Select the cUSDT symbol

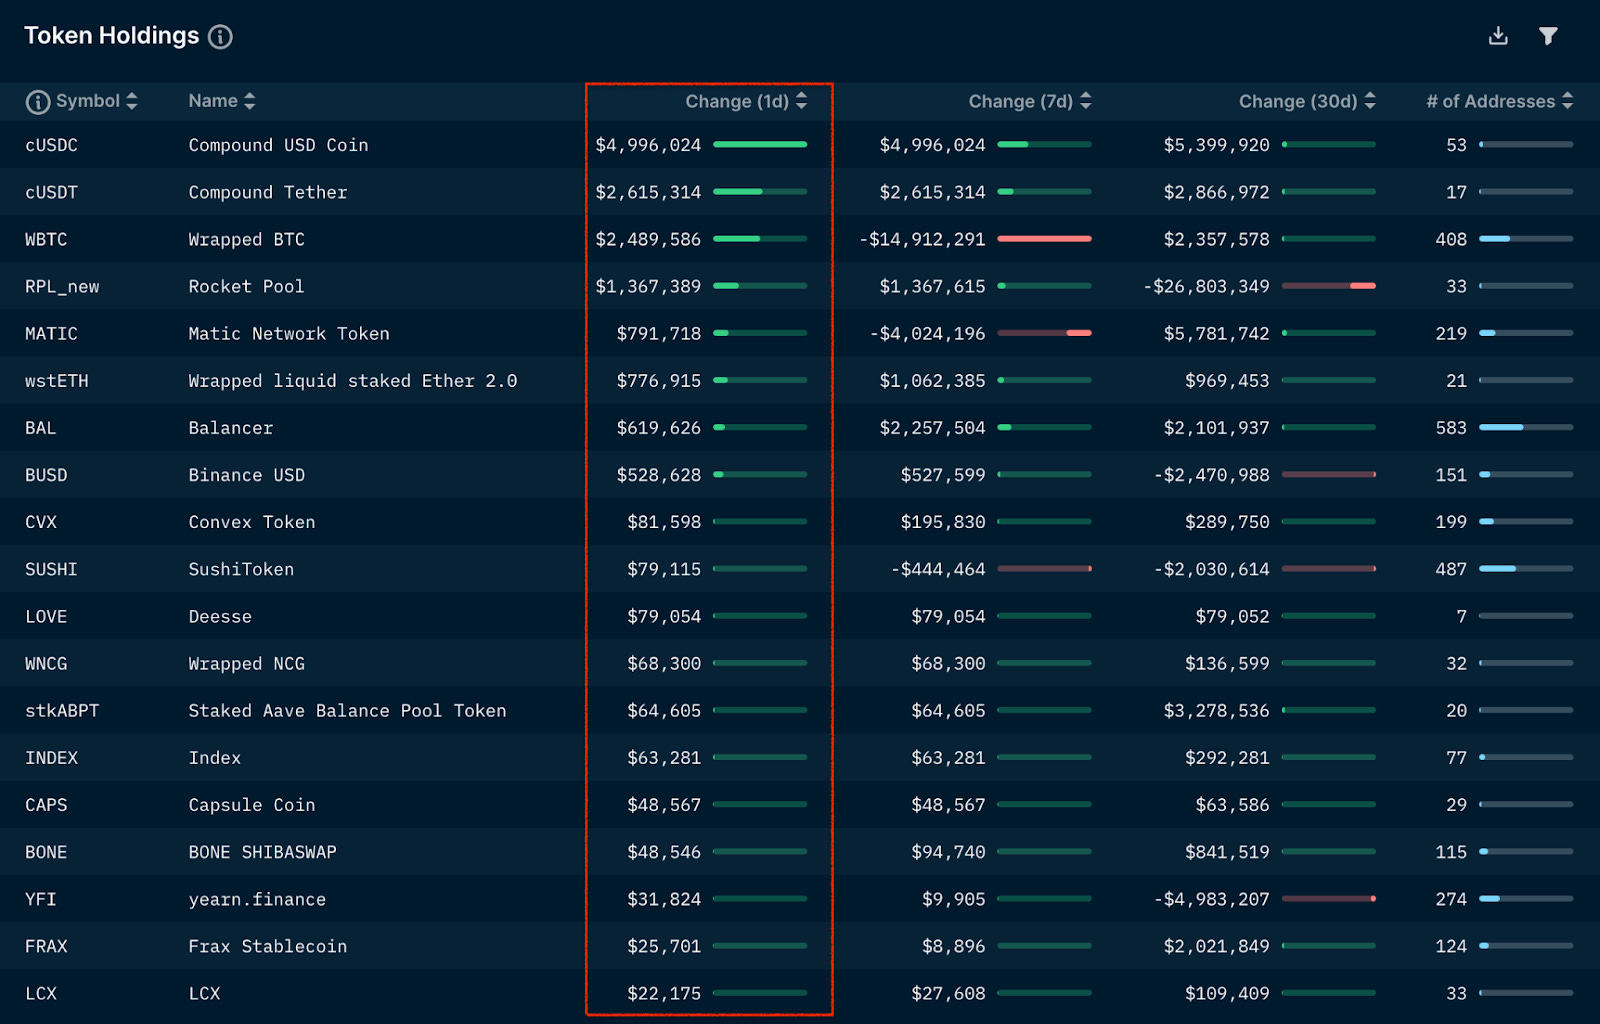(51, 192)
